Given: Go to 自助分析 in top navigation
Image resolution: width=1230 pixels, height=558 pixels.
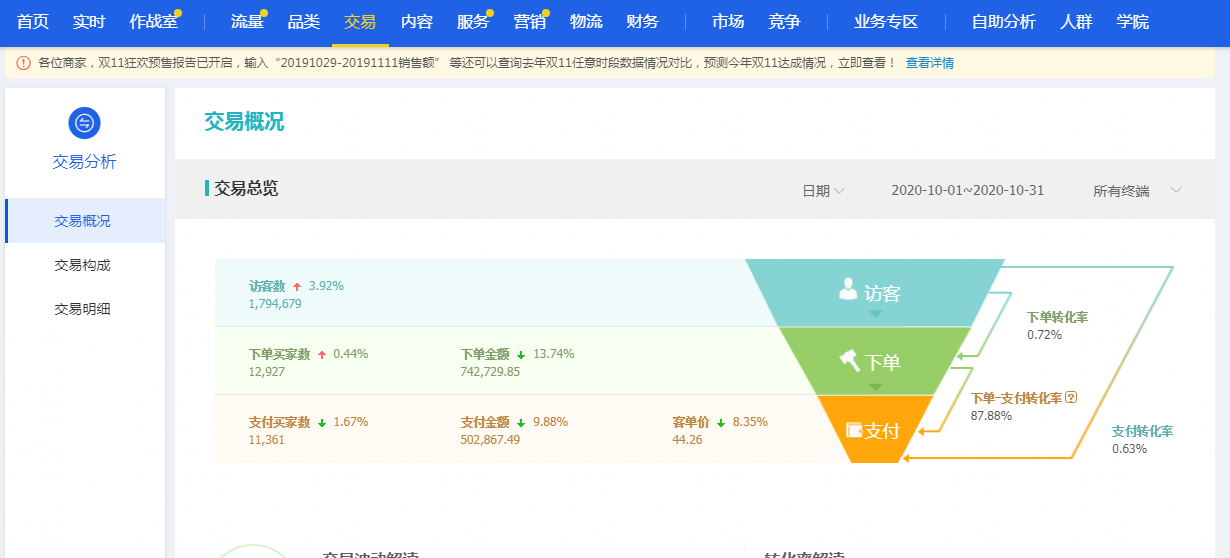Looking at the screenshot, I should click(x=1003, y=22).
